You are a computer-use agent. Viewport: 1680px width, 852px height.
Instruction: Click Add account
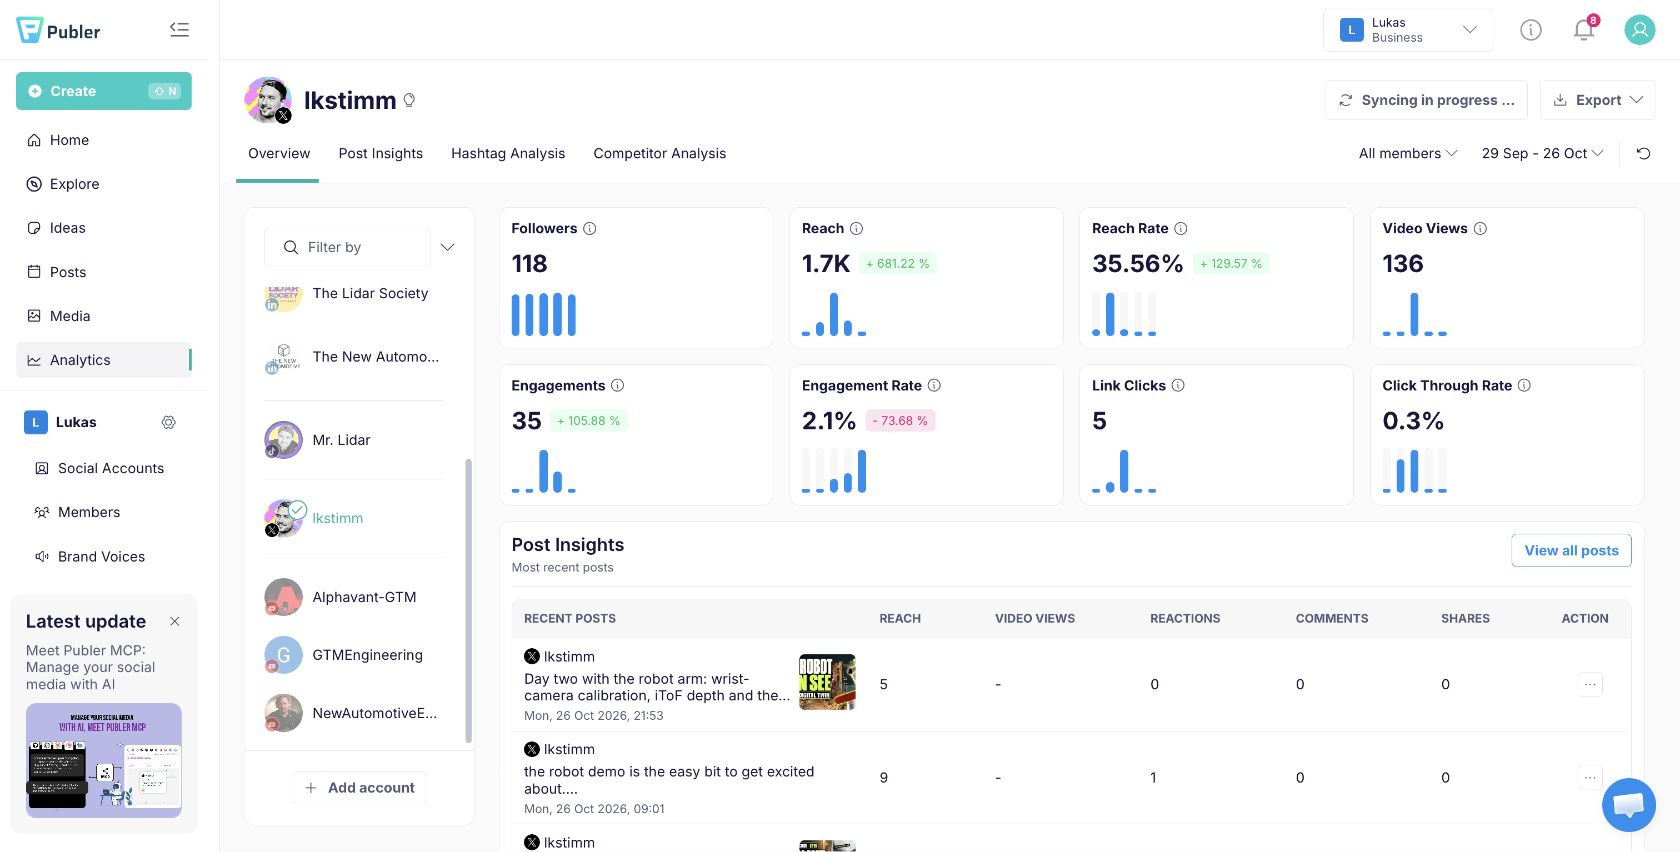[x=360, y=788]
